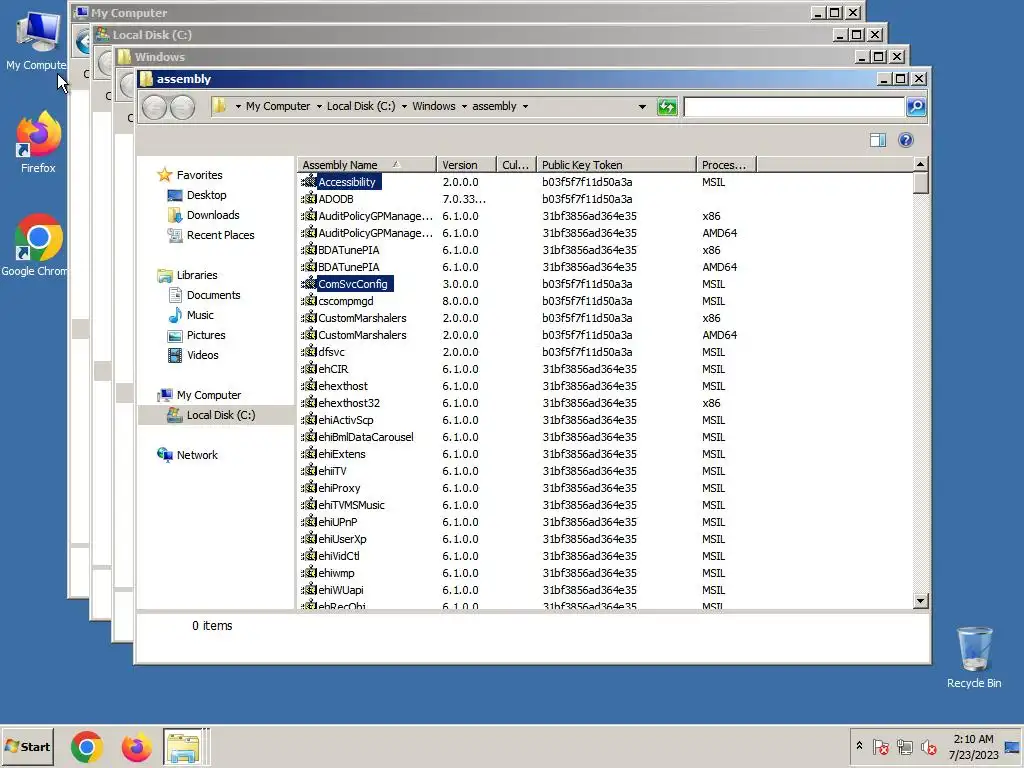Click the ehiwmp assembly icon
The width and height of the screenshot is (1024, 768).
(308, 573)
